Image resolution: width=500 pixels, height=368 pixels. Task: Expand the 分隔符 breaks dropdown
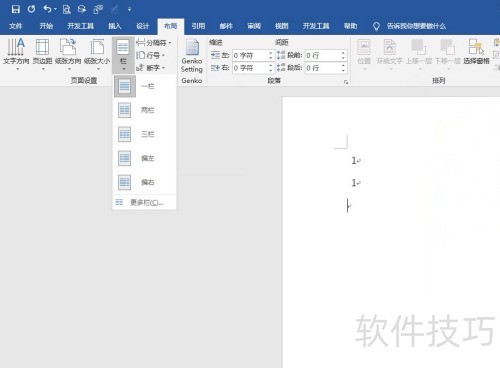pyautogui.click(x=154, y=43)
